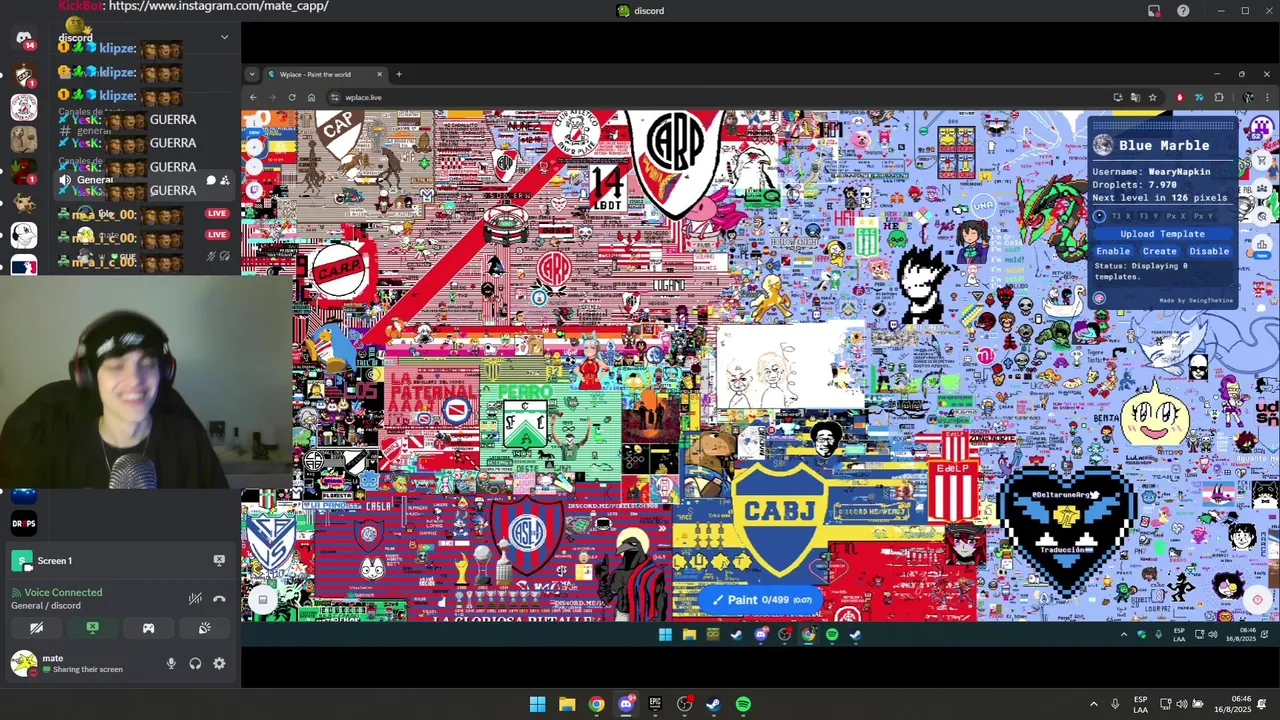This screenshot has height=720, width=1280.
Task: Open Discord direct messages home icon
Action: [x=24, y=38]
